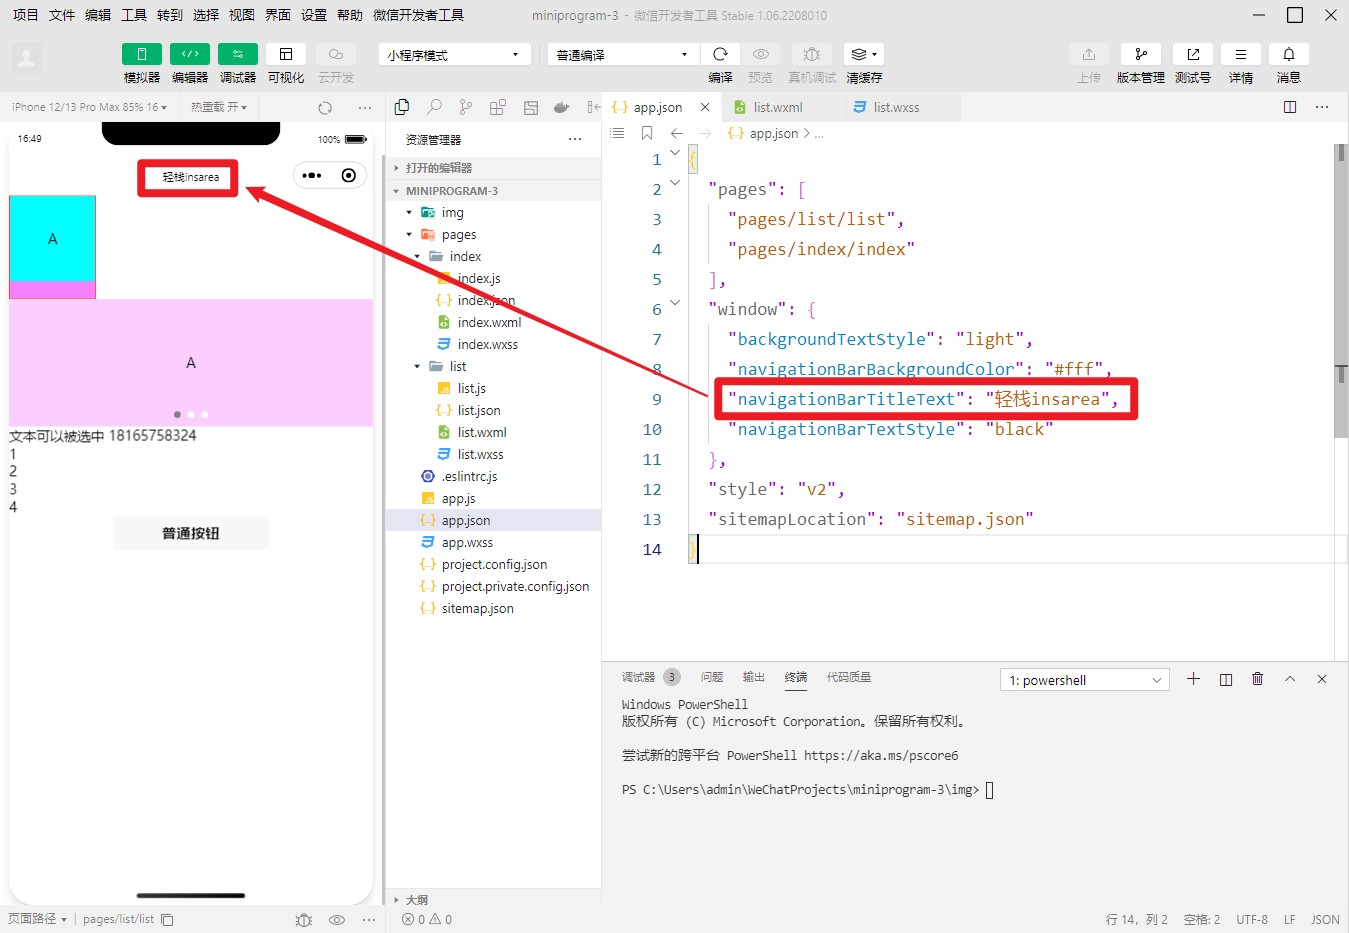The height and width of the screenshot is (933, 1349).
Task: Open the messages (消息) bell icon
Action: coord(1289,54)
